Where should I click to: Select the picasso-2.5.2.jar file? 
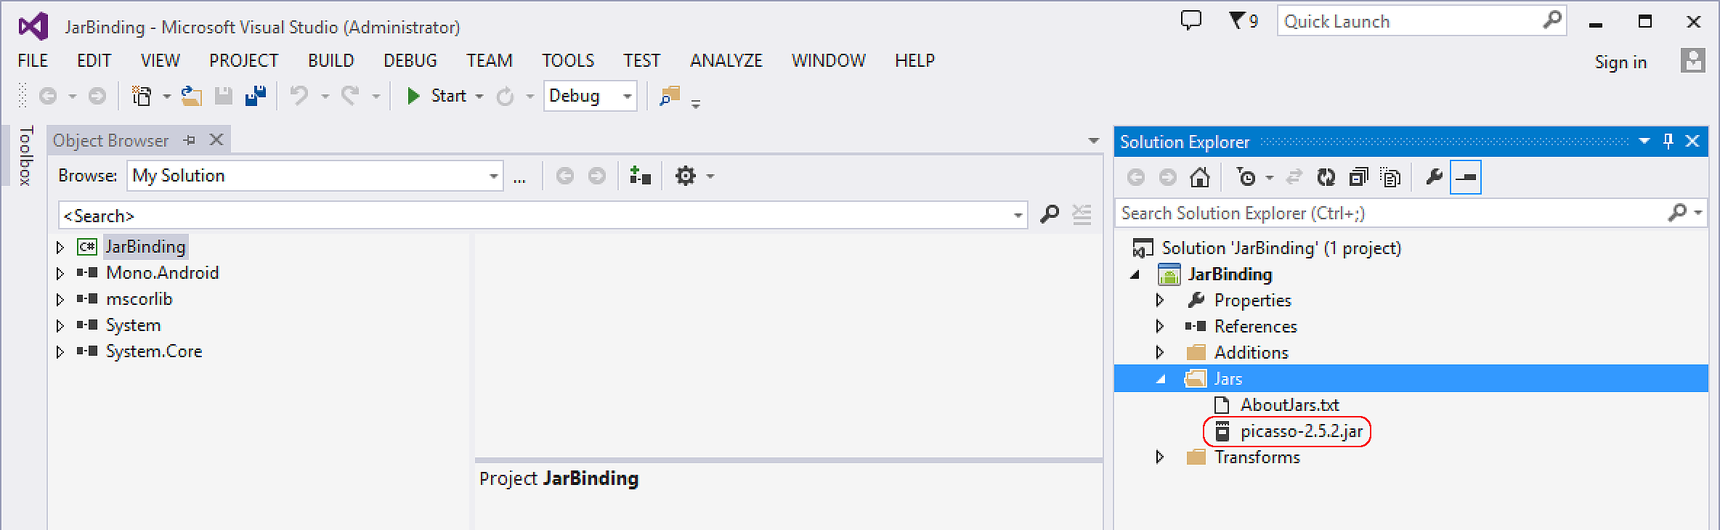coord(1301,431)
